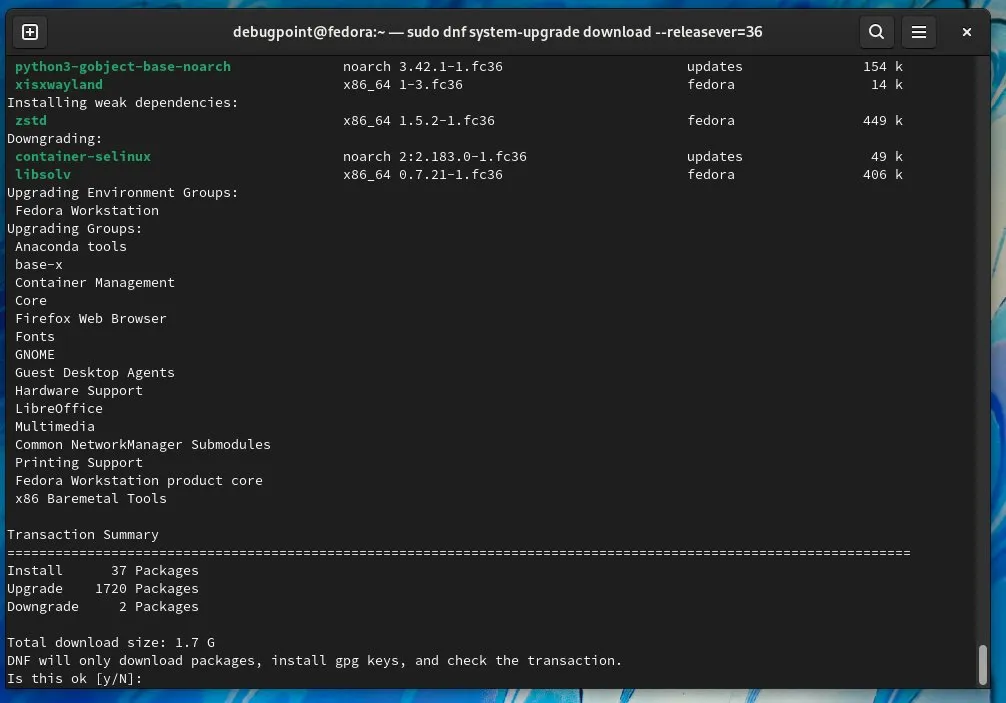Viewport: 1006px width, 703px height.
Task: Click version 0.7.21-1.fc36 for libsolv
Action: point(450,174)
